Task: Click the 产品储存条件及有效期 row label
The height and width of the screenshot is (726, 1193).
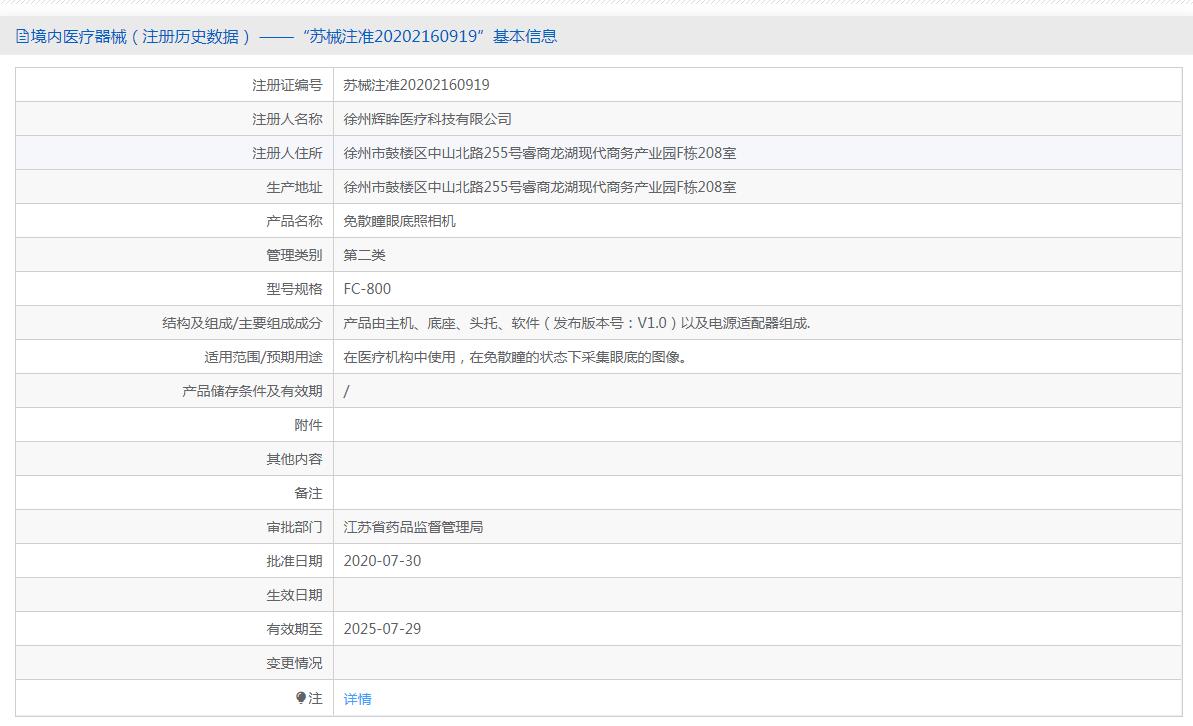Action: [252, 391]
